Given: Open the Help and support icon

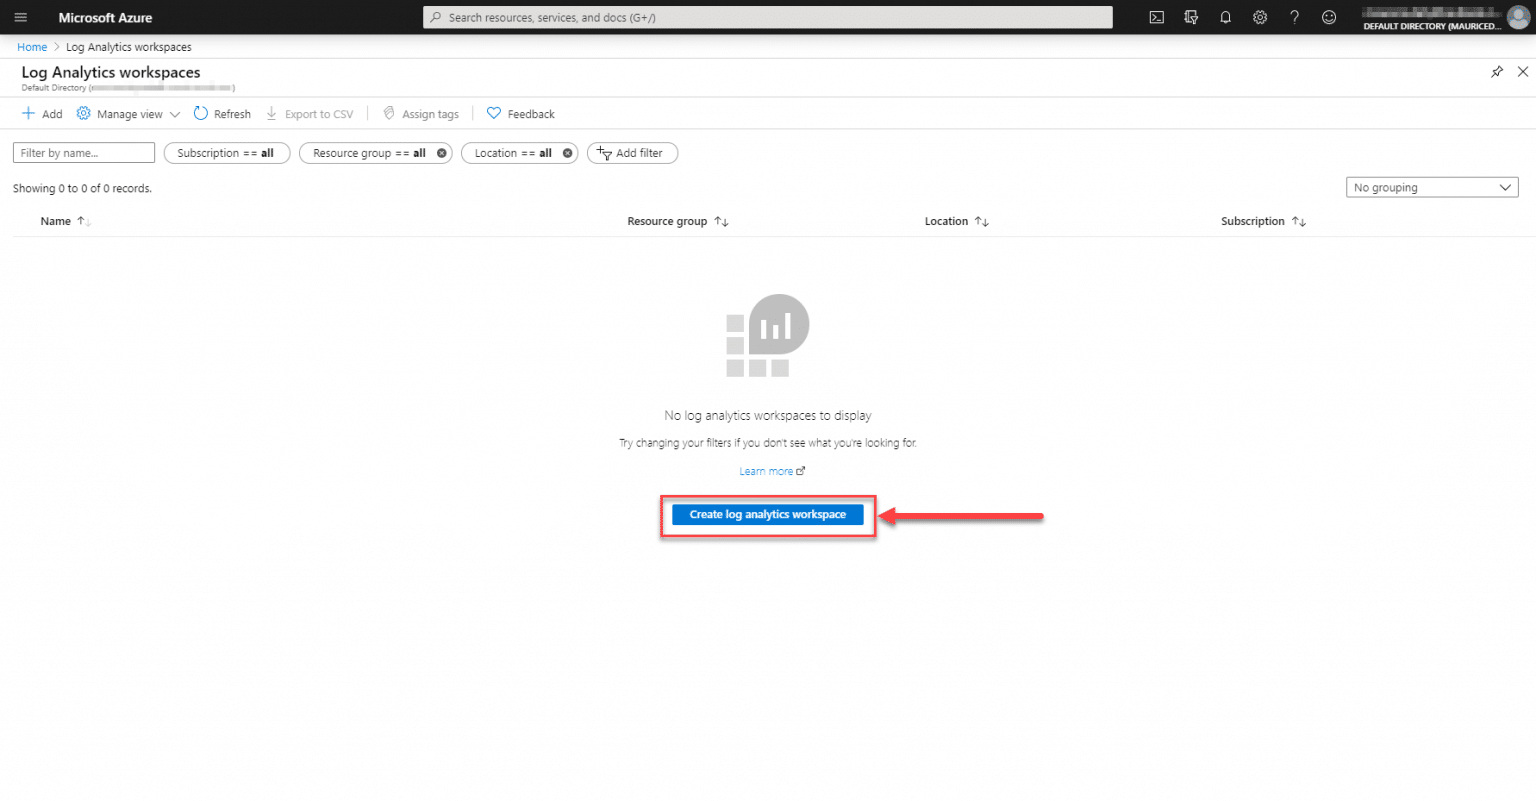Looking at the screenshot, I should pos(1293,17).
